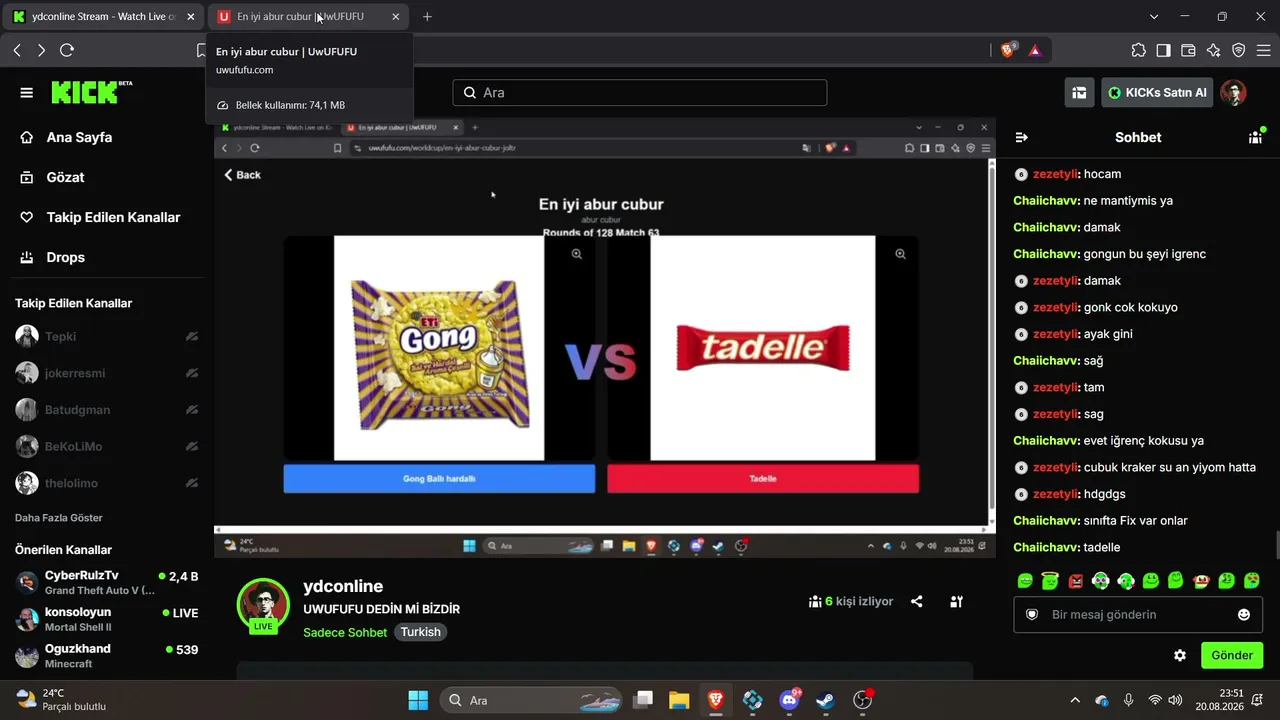Open File Explorer from taskbar
This screenshot has width=1280, height=720.
point(679,700)
